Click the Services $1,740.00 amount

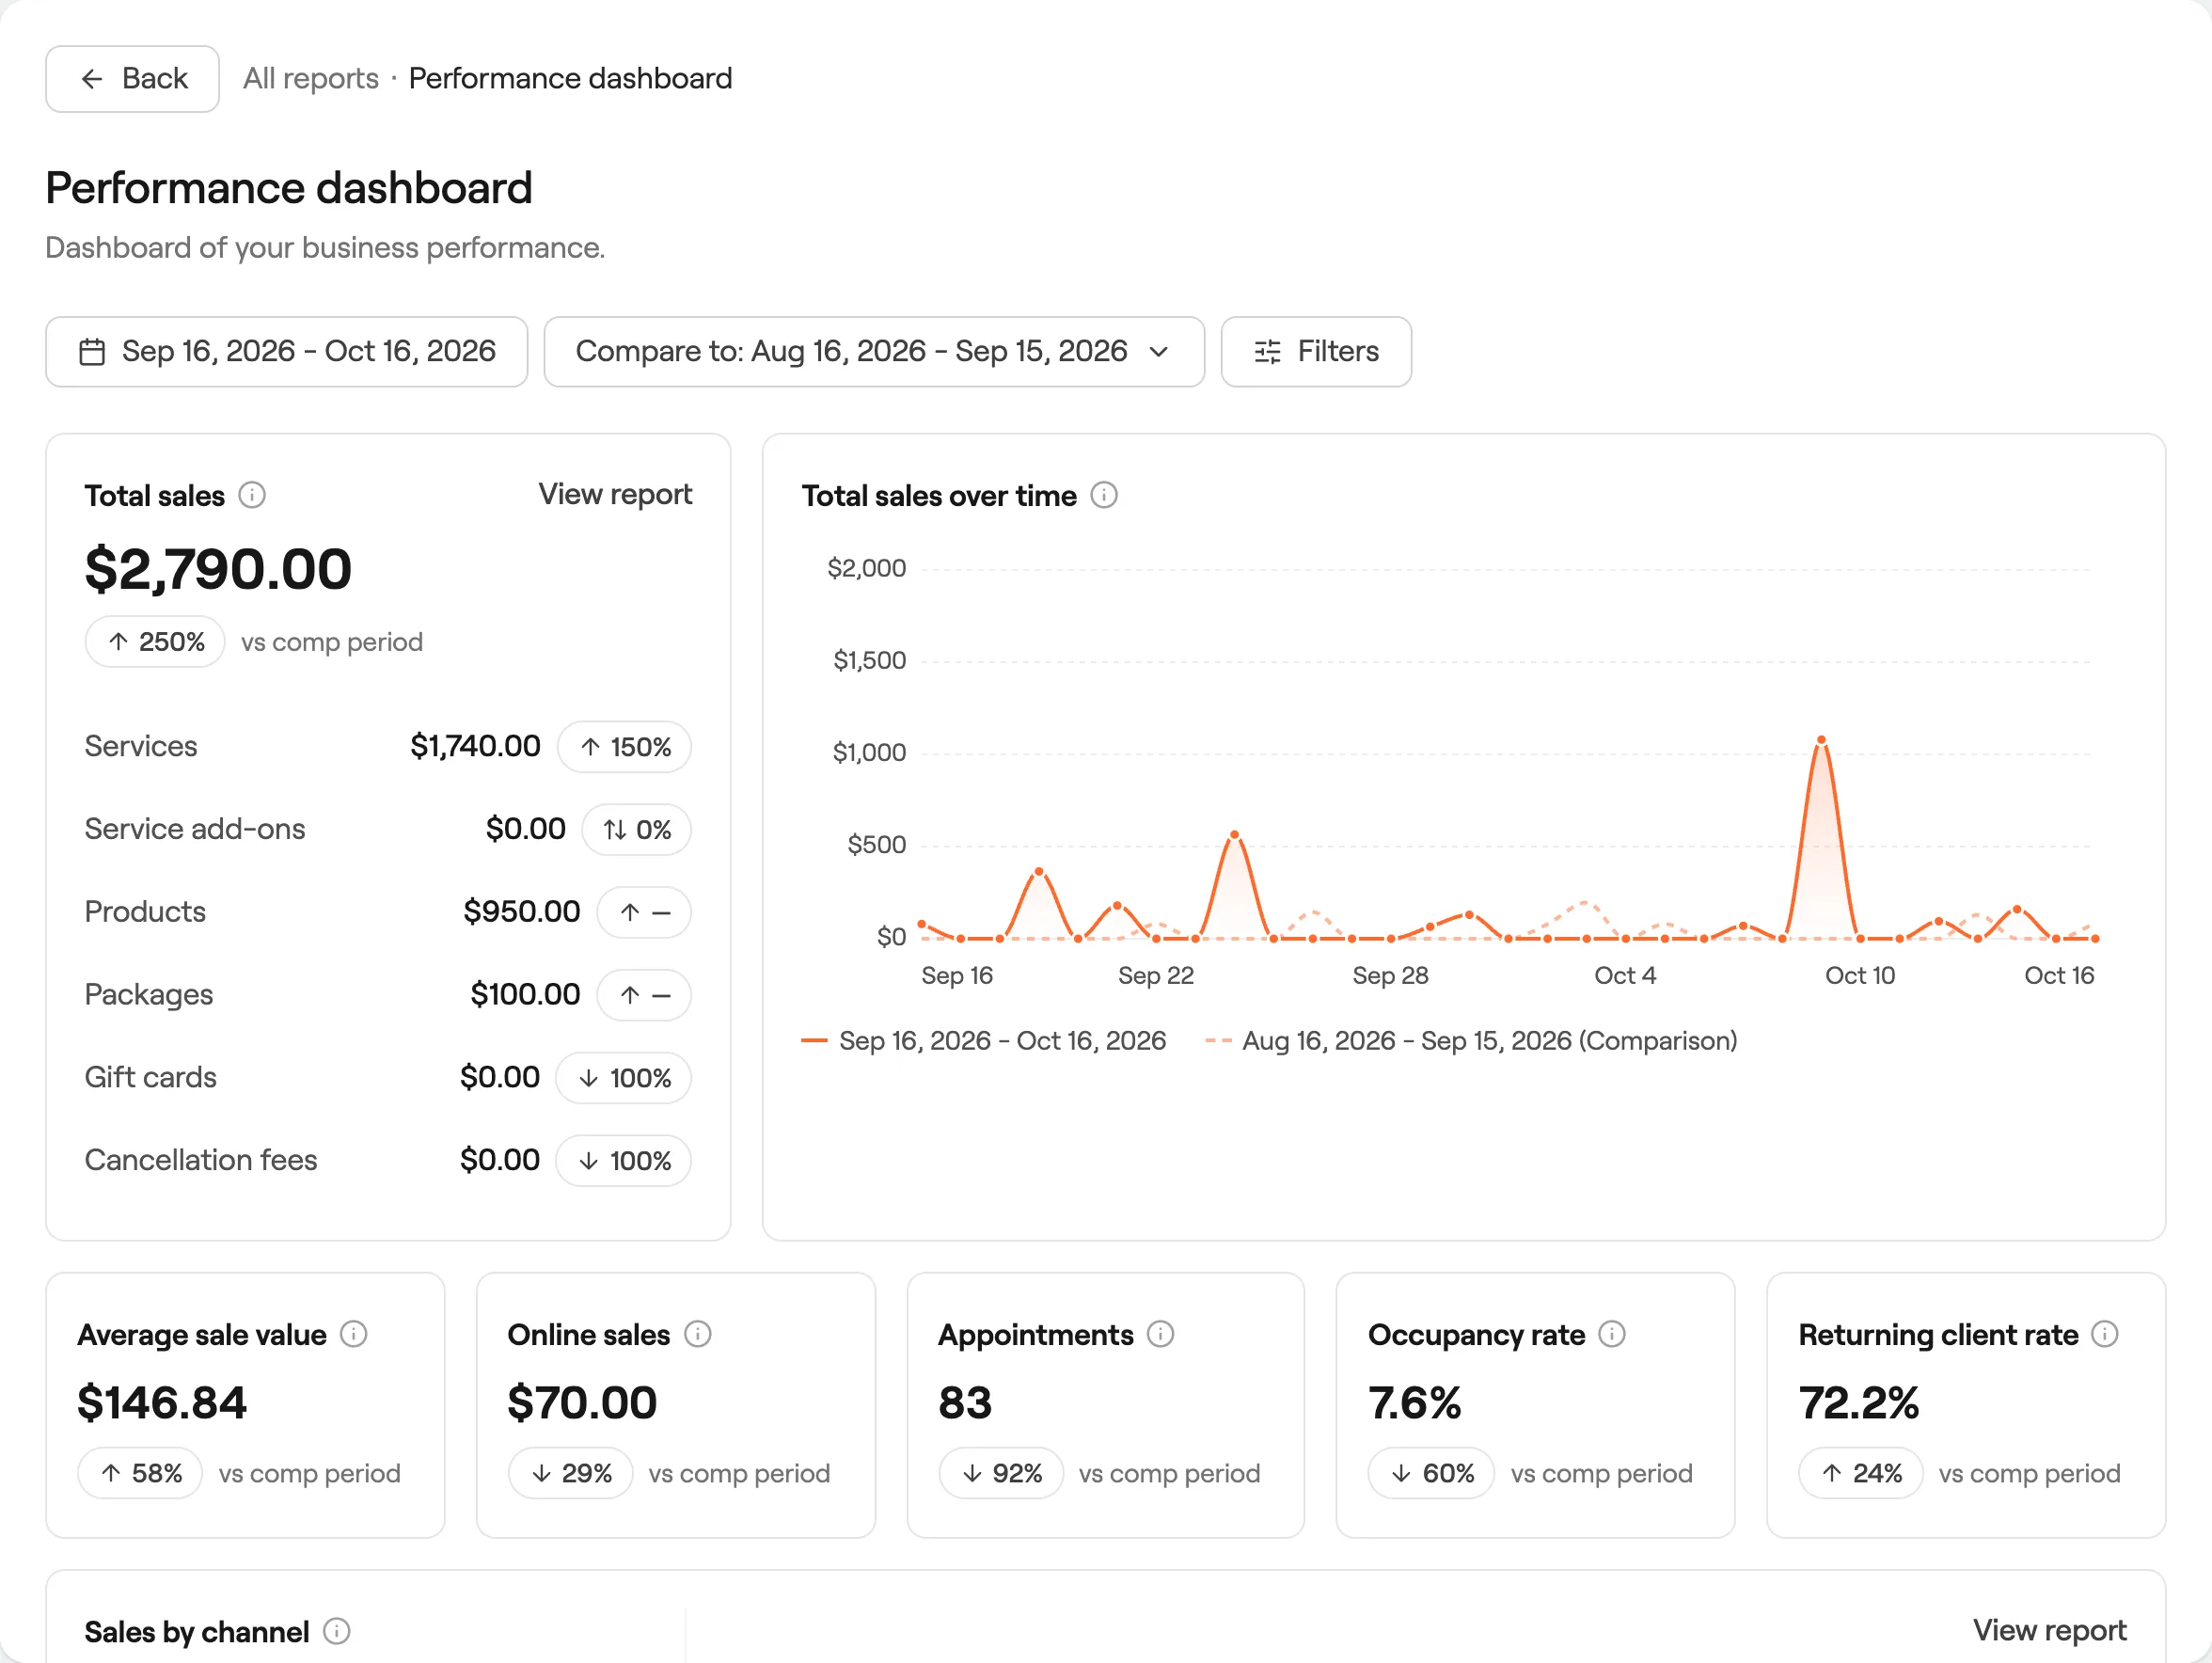point(475,746)
